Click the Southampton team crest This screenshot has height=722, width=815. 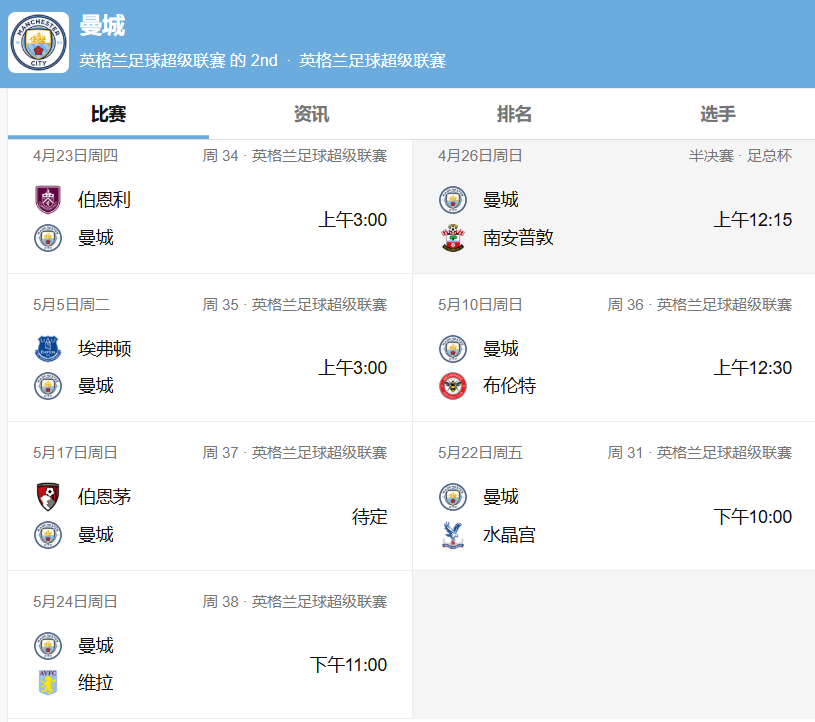[453, 238]
